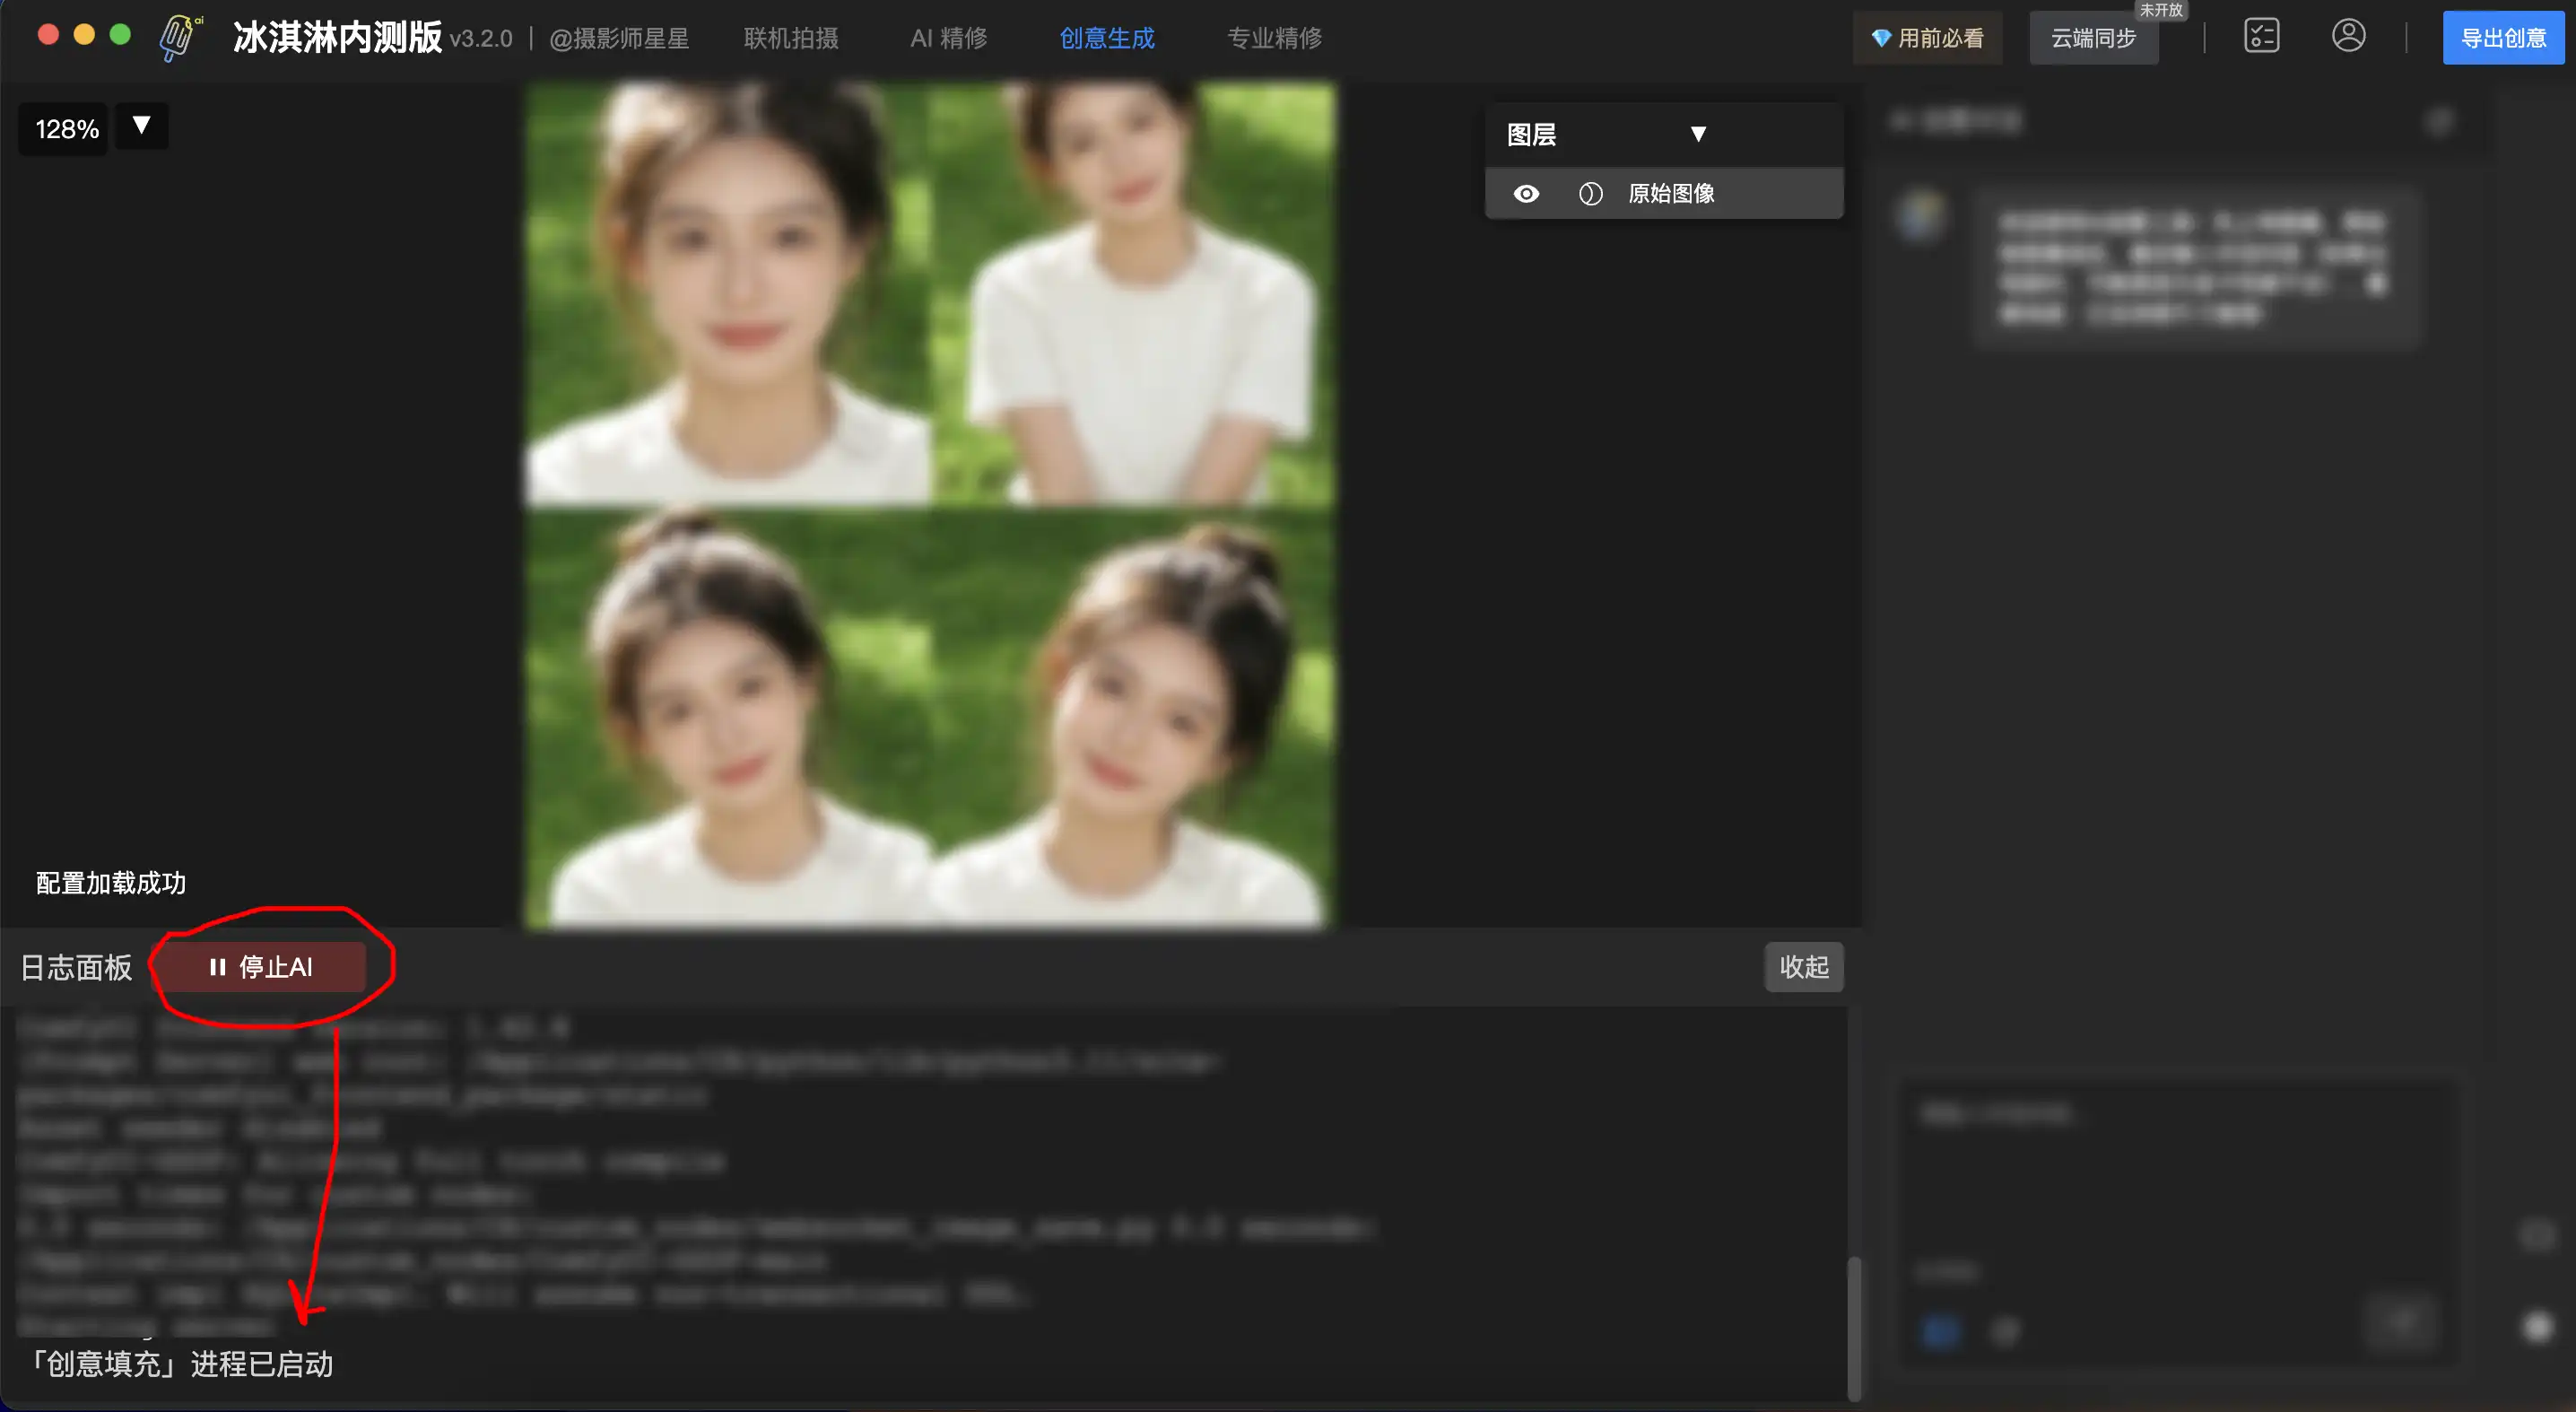Open the 专业精修 tab
This screenshot has height=1412, width=2576.
pos(1274,38)
